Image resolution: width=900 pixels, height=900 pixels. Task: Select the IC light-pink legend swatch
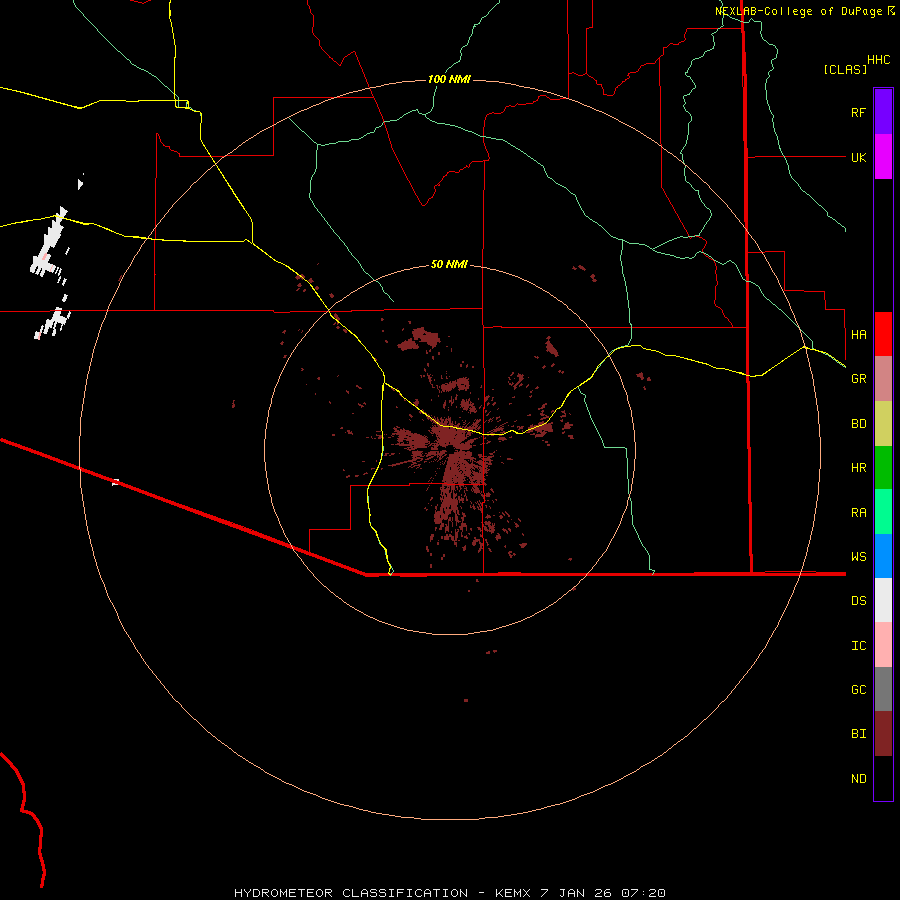click(883, 645)
